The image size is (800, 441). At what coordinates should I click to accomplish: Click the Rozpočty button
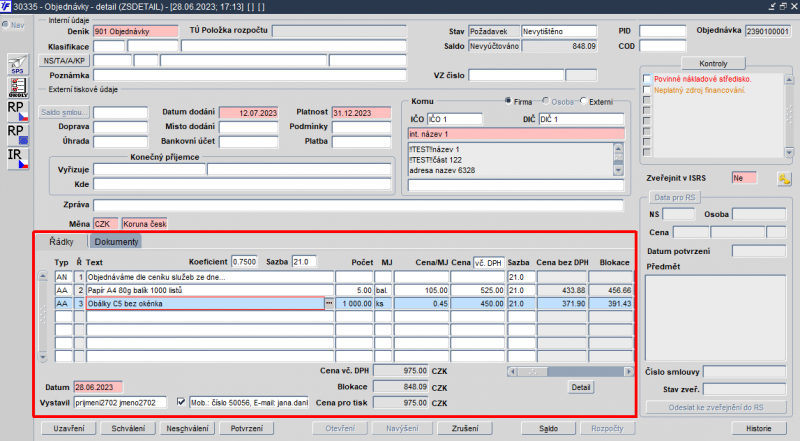[x=607, y=428]
